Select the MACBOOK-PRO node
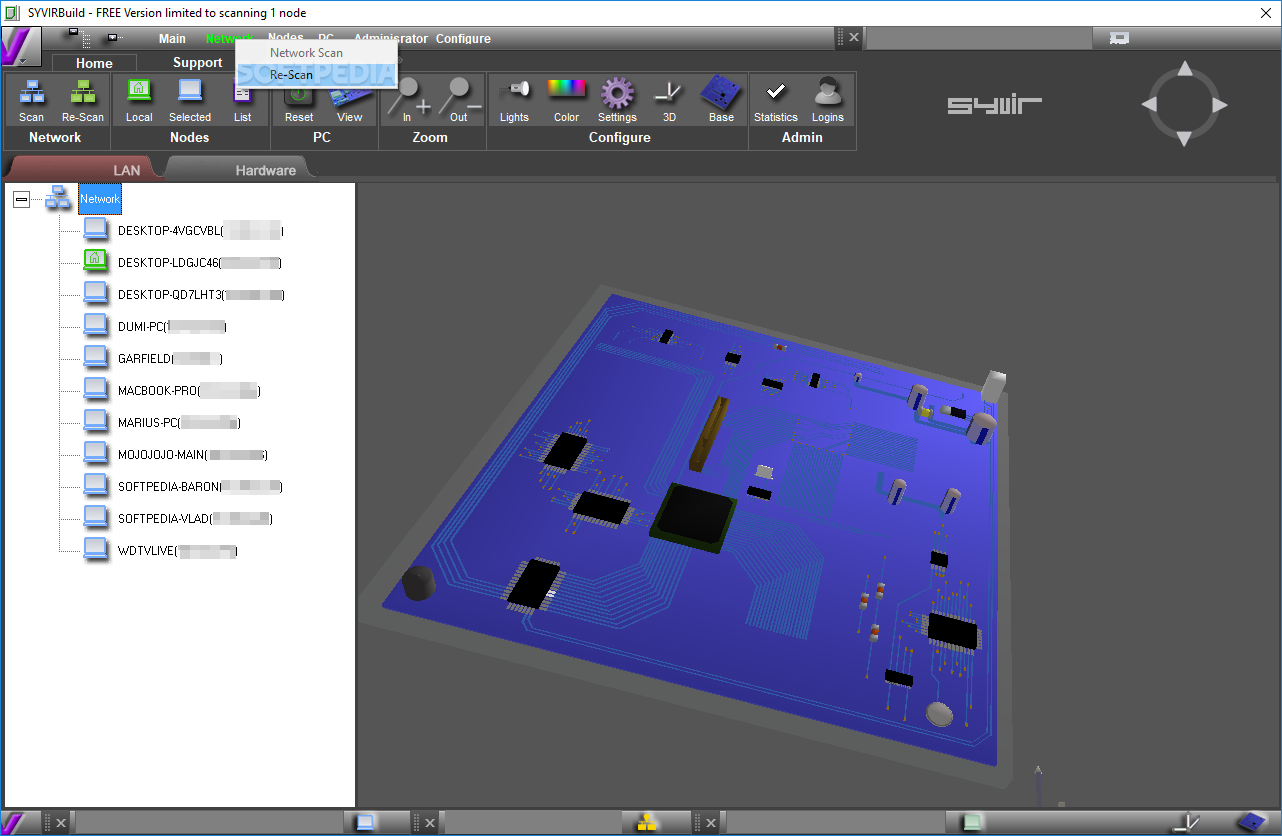Screen dimensions: 1282x836 click(190, 391)
